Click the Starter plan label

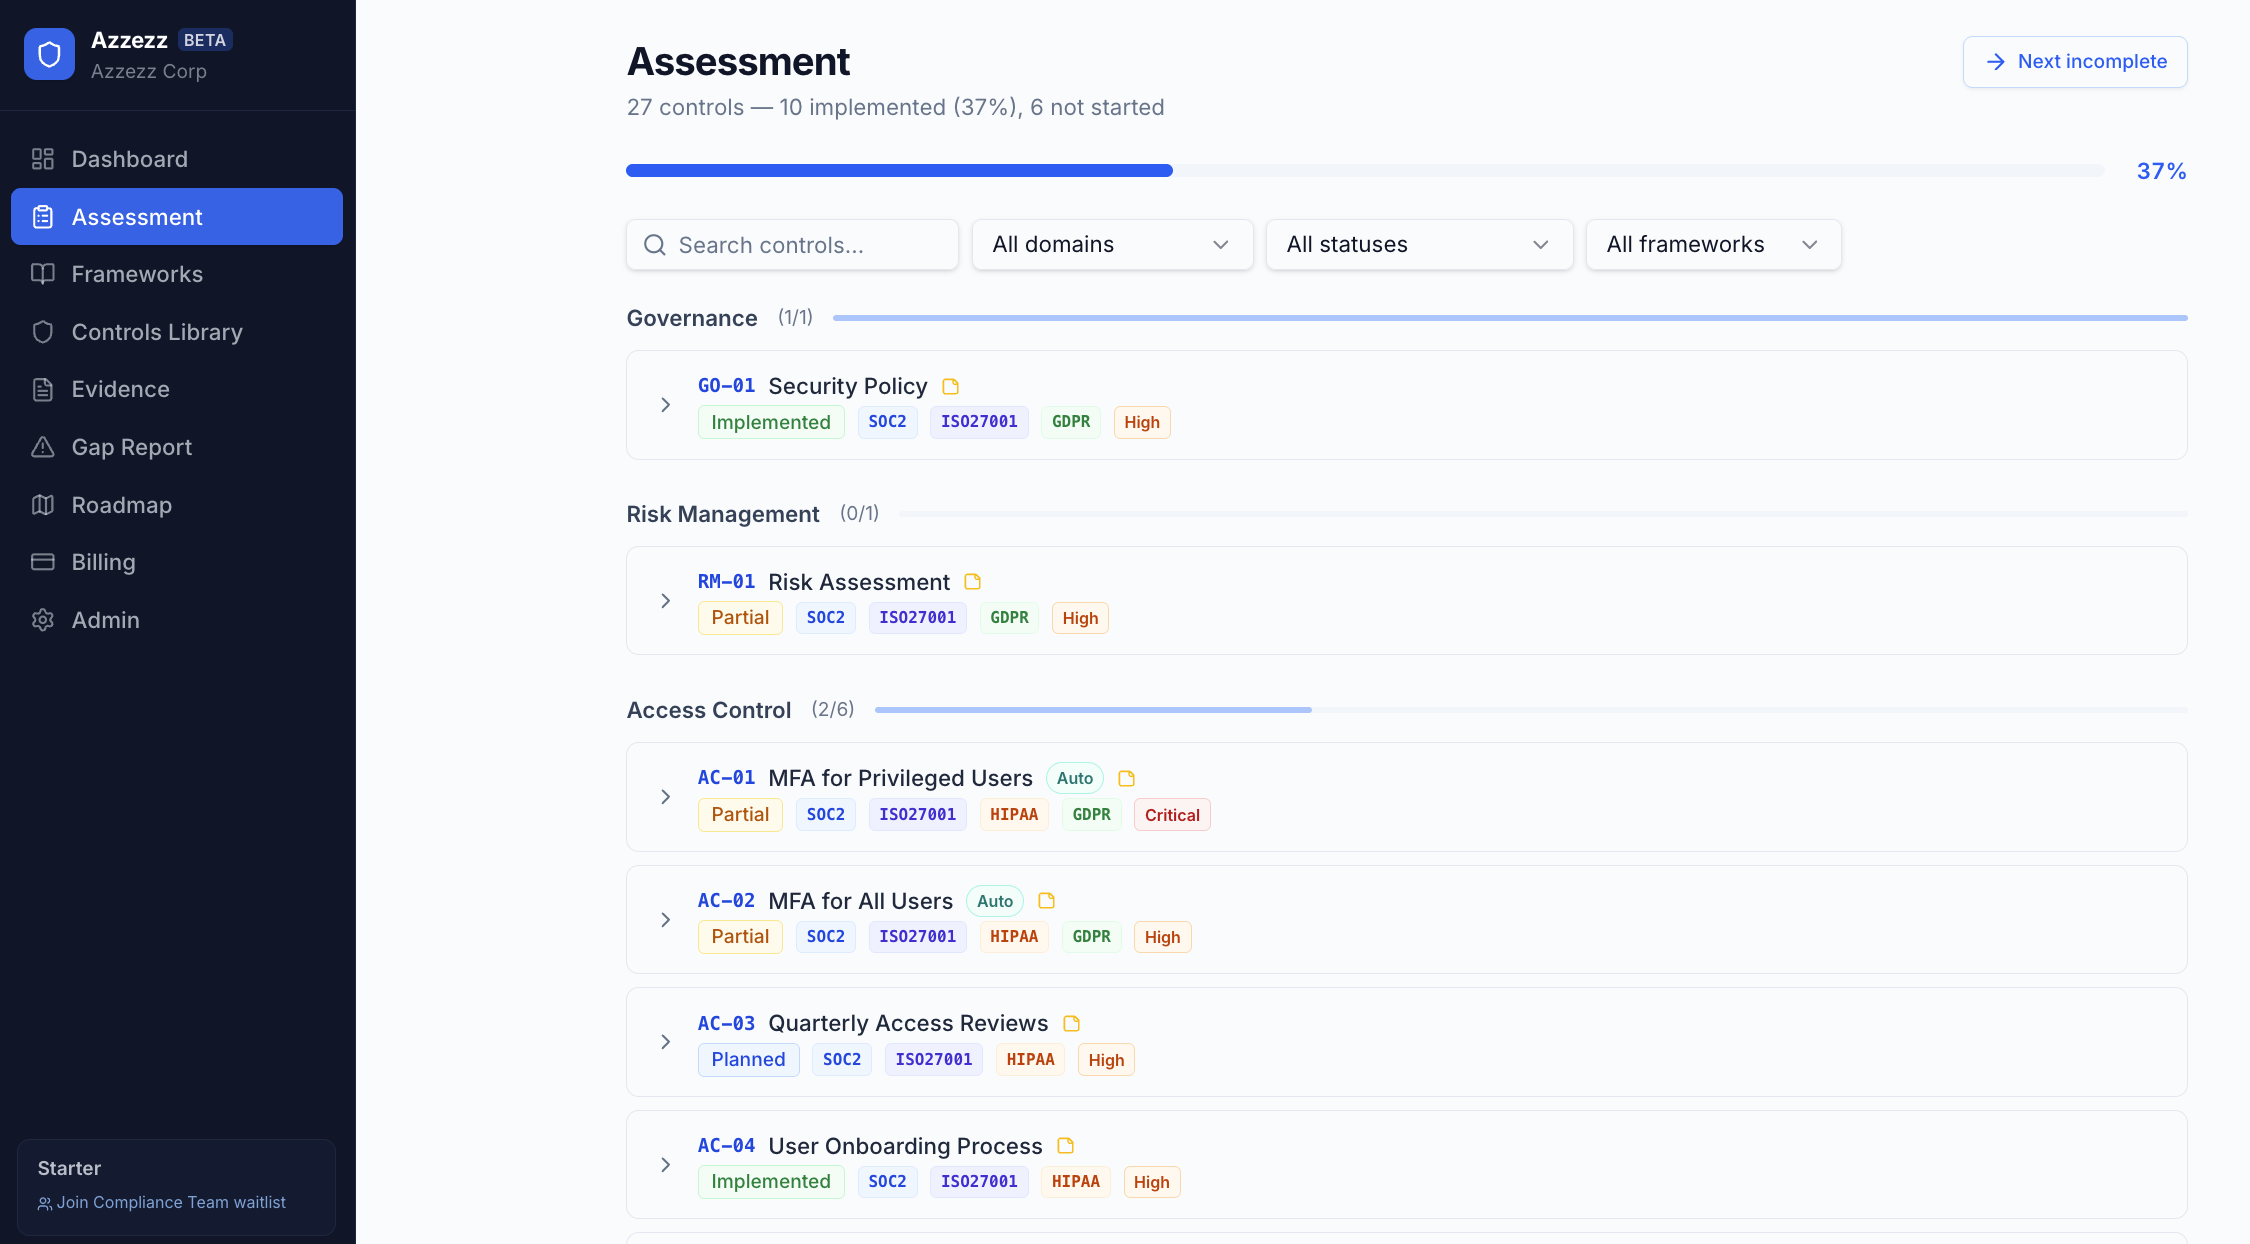click(69, 1168)
